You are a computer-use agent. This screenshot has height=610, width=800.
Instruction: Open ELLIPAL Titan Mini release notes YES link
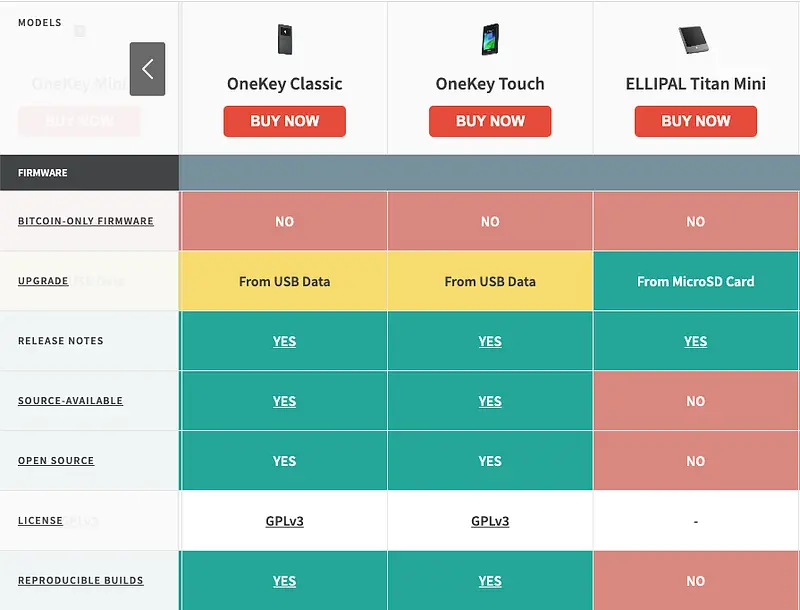(x=695, y=341)
